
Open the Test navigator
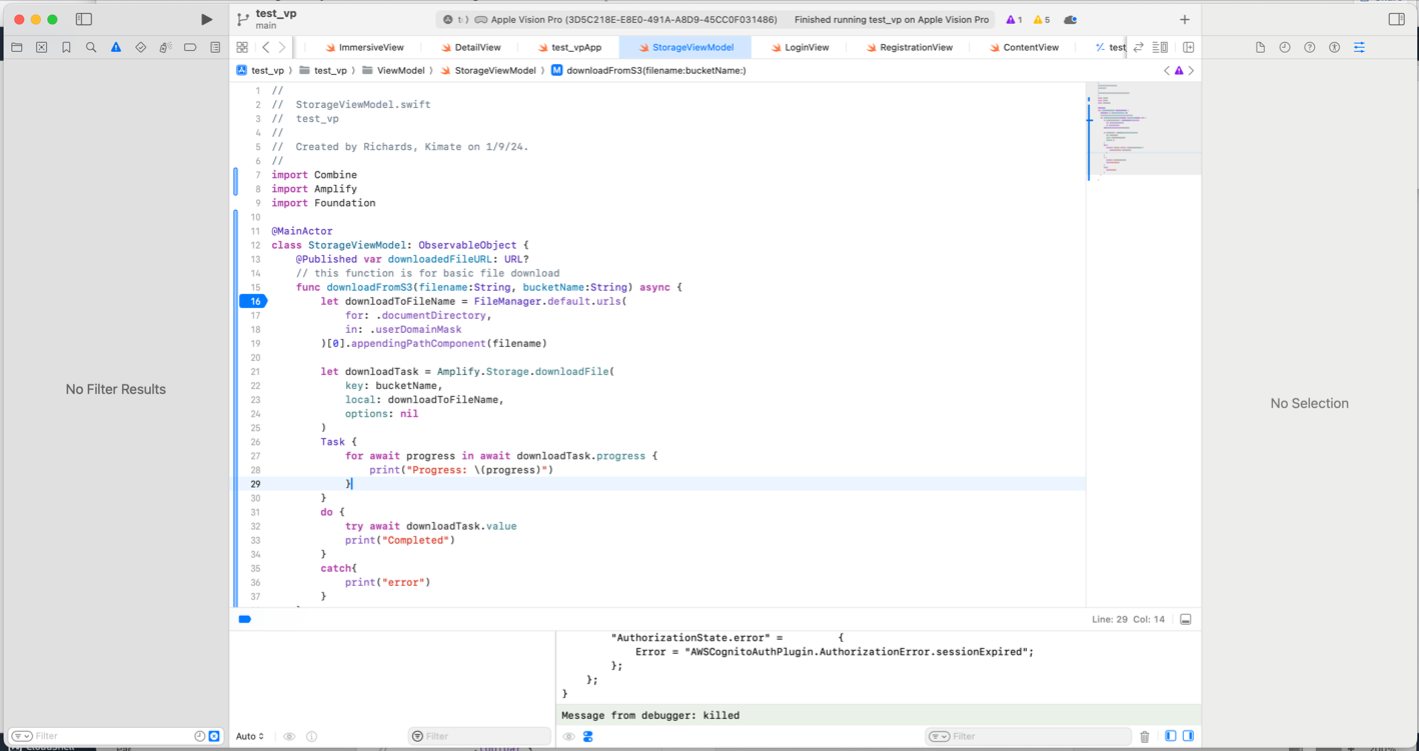(139, 46)
